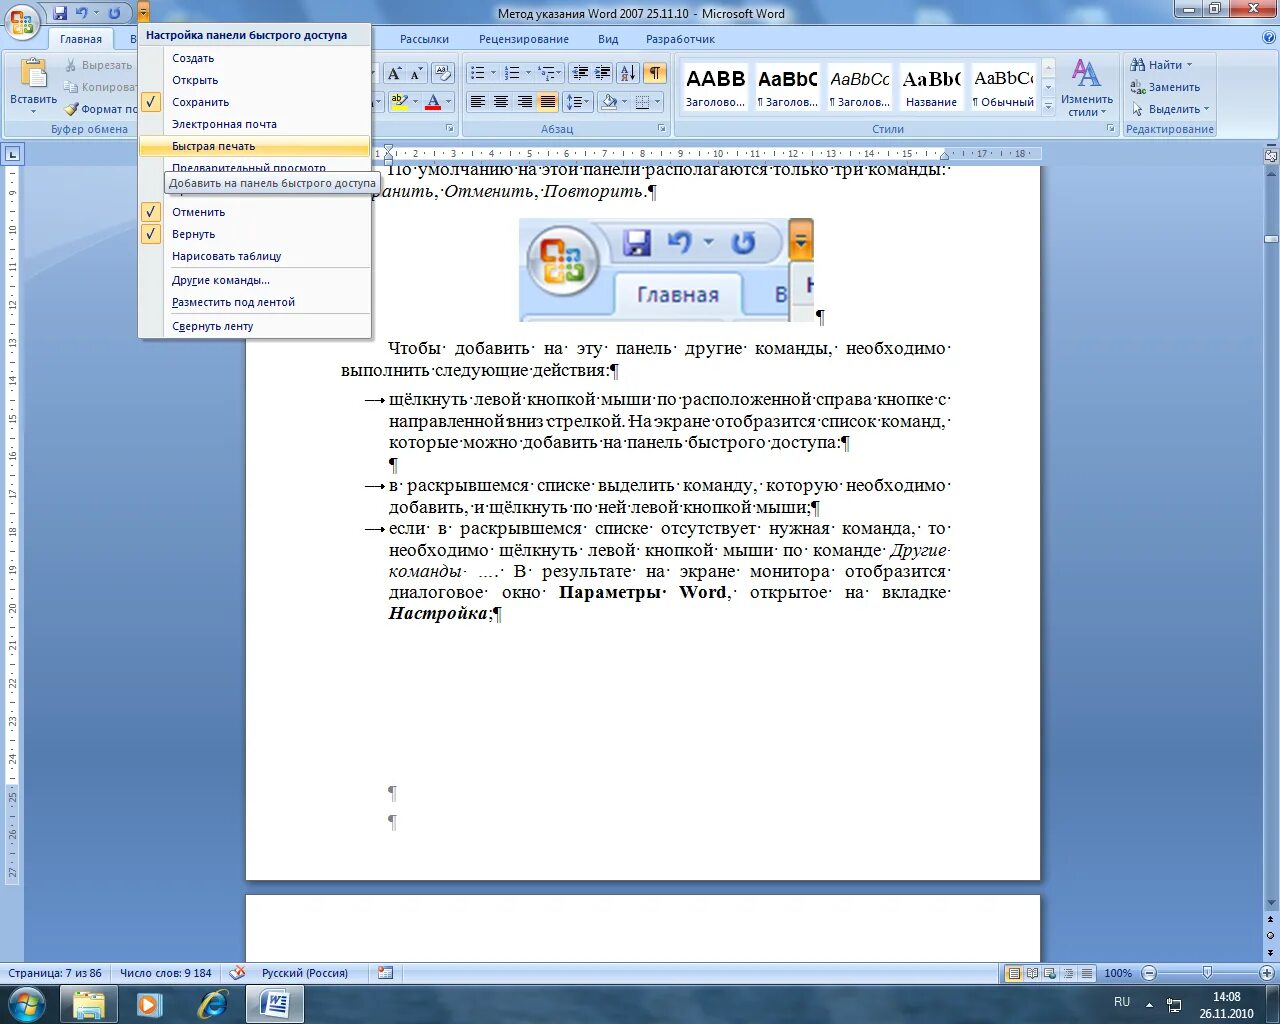Click the Customize Quick Access Toolbar arrow

144,13
